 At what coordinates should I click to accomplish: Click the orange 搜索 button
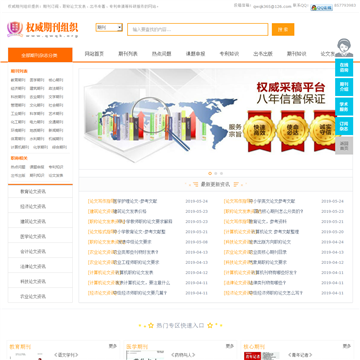pyautogui.click(x=283, y=29)
